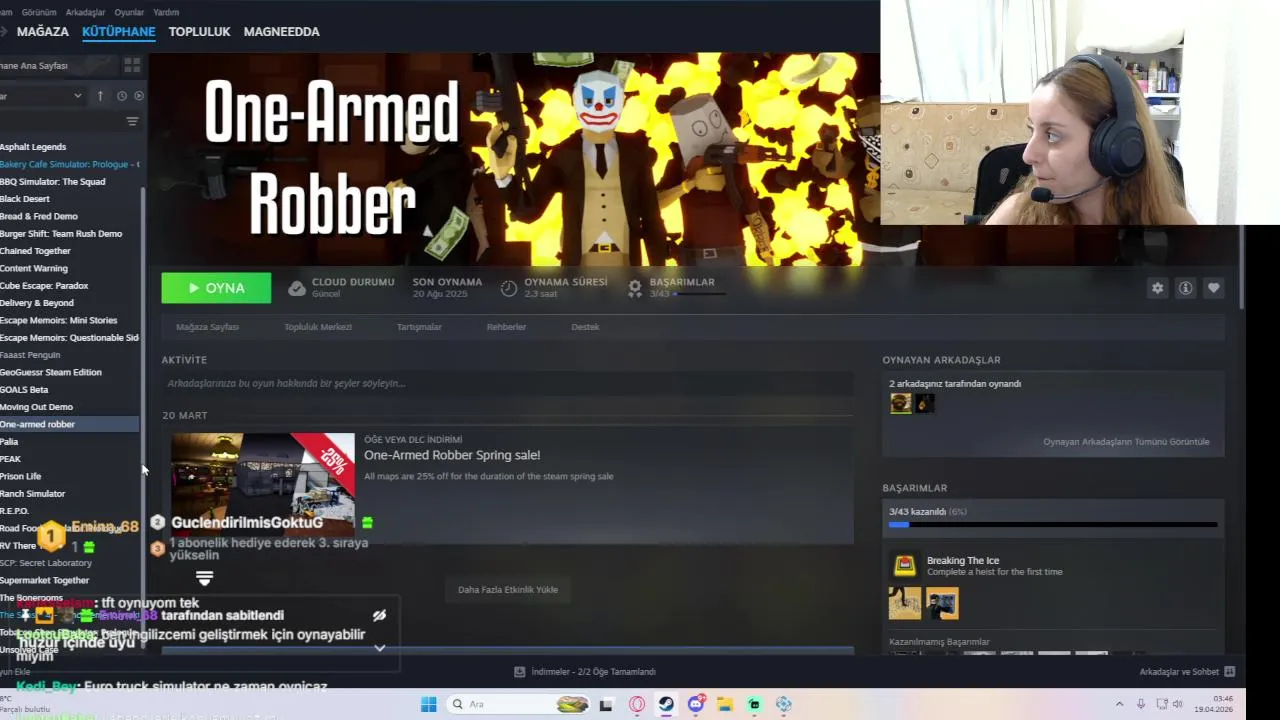Viewport: 1280px width, 720px height.
Task: Open the game settings gear icon
Action: (1157, 288)
